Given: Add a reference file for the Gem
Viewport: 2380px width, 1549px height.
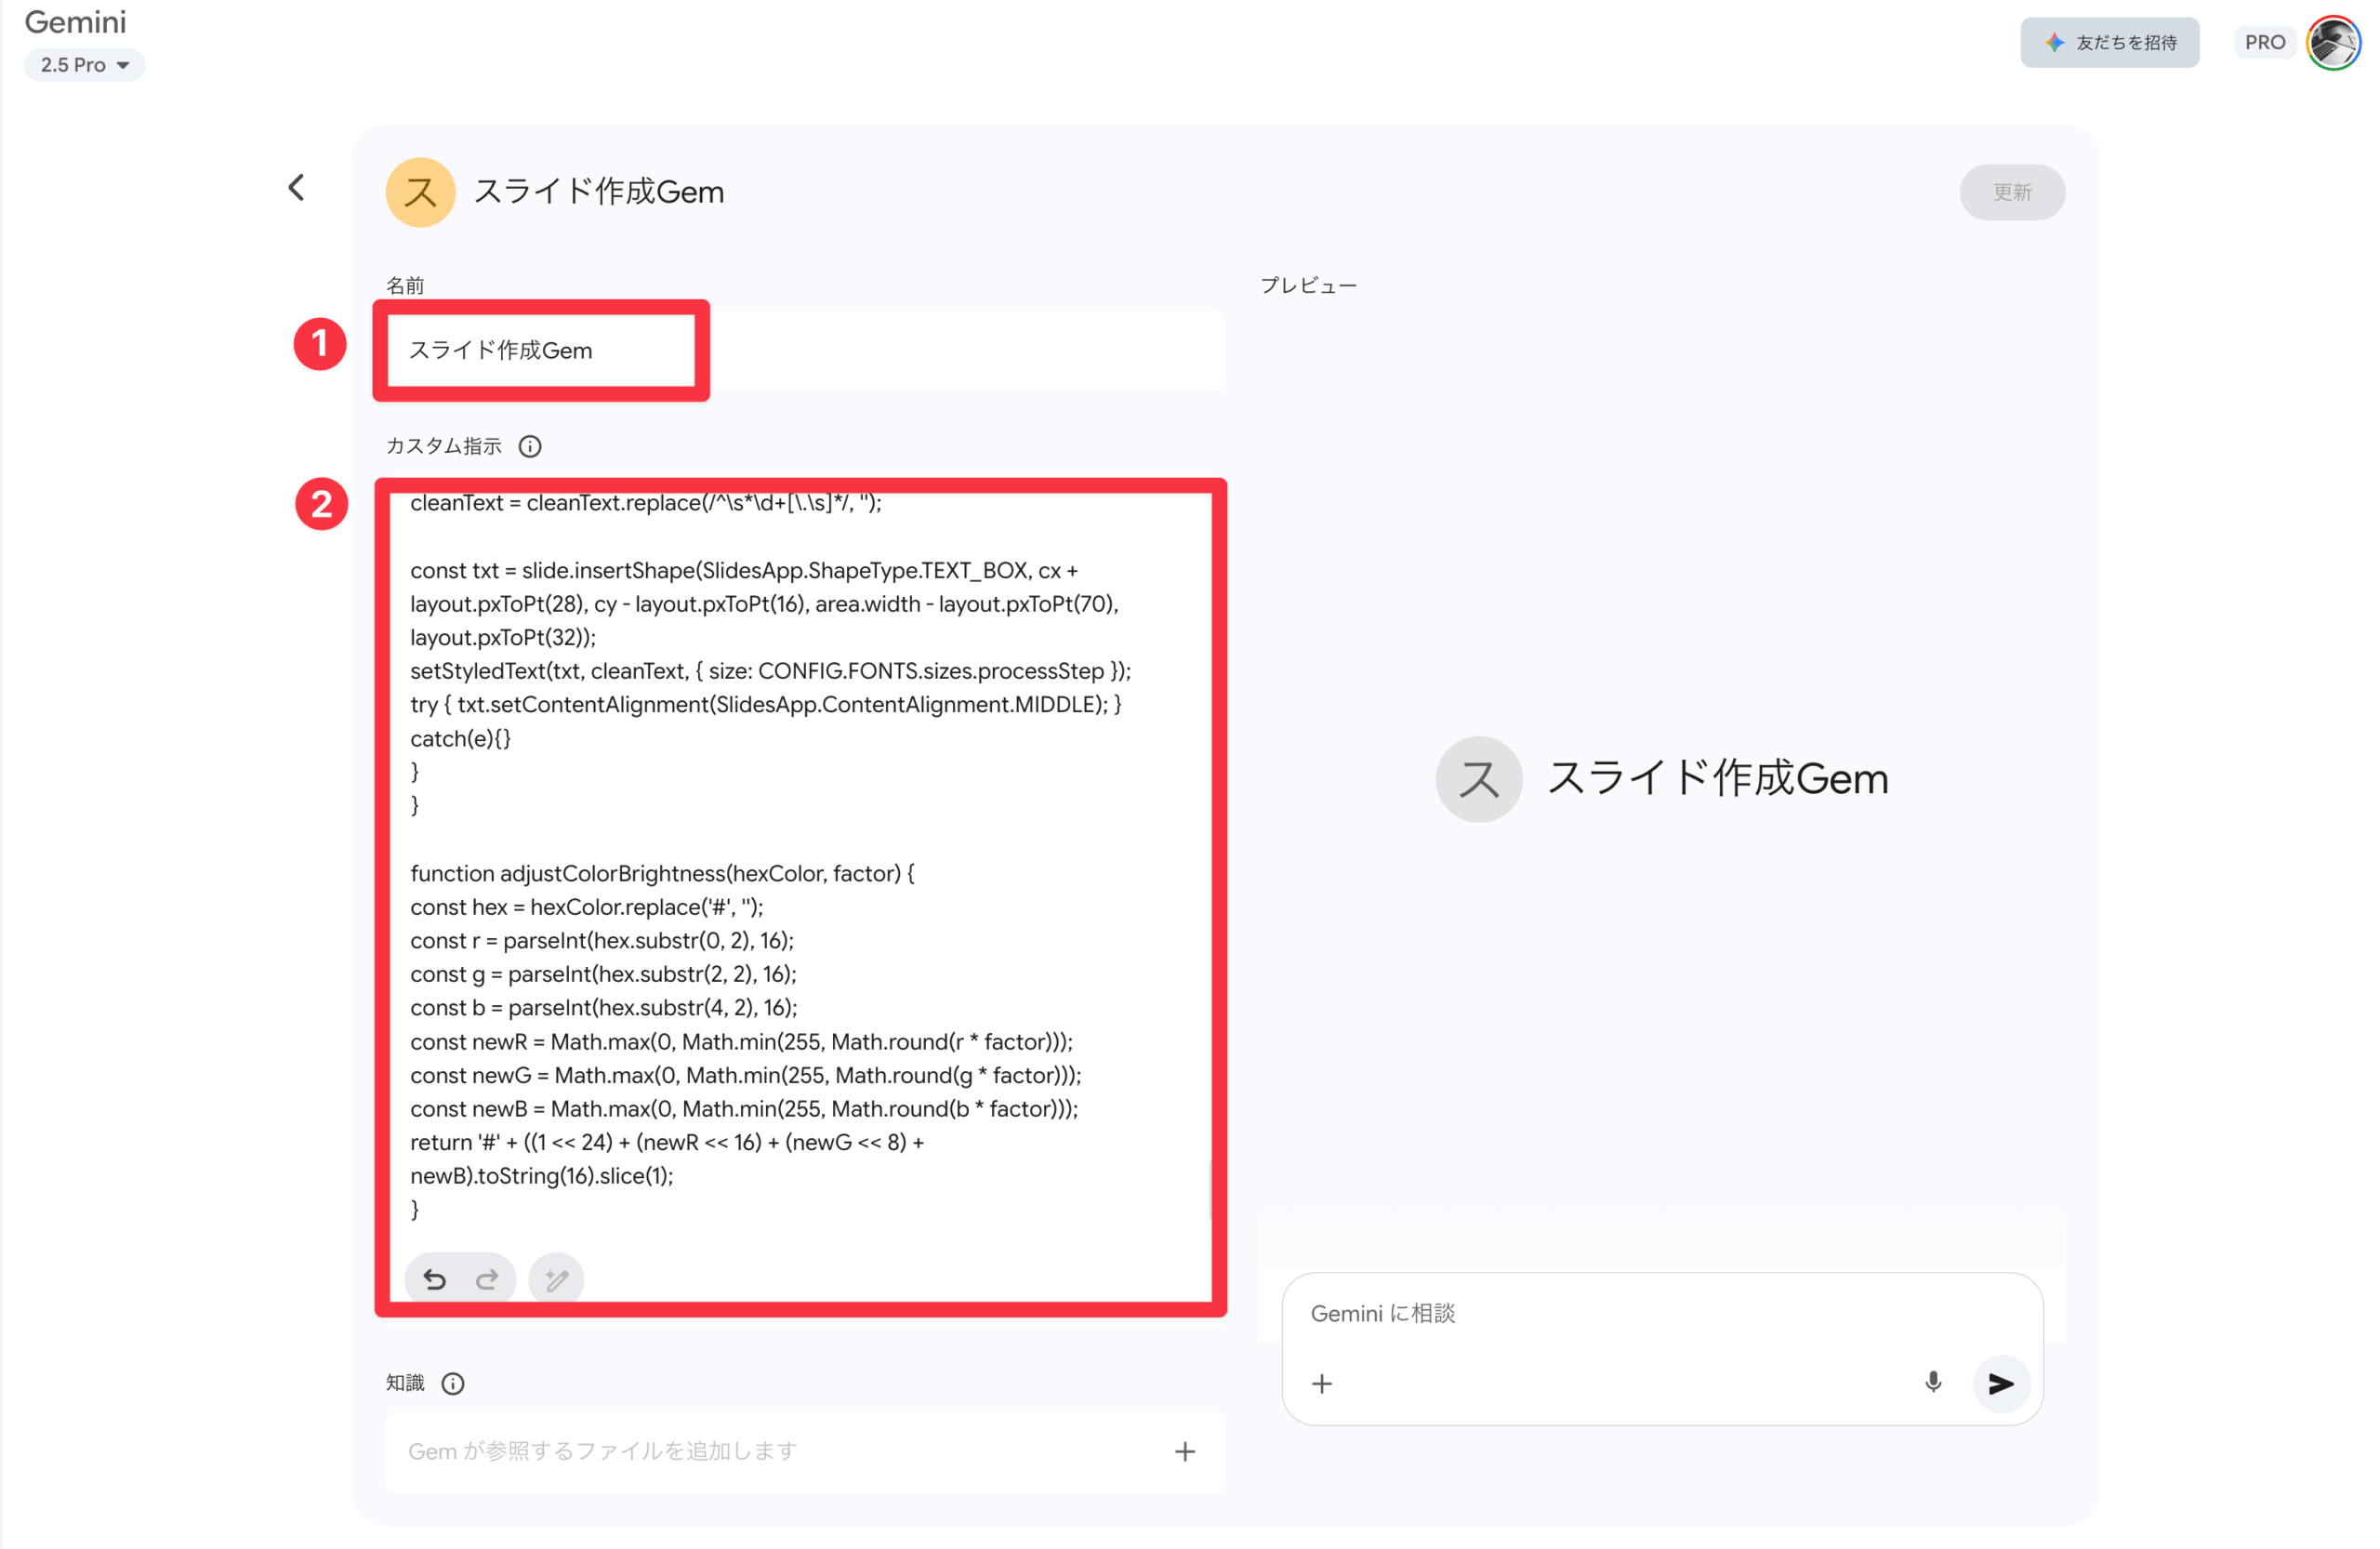Looking at the screenshot, I should (x=1185, y=1452).
